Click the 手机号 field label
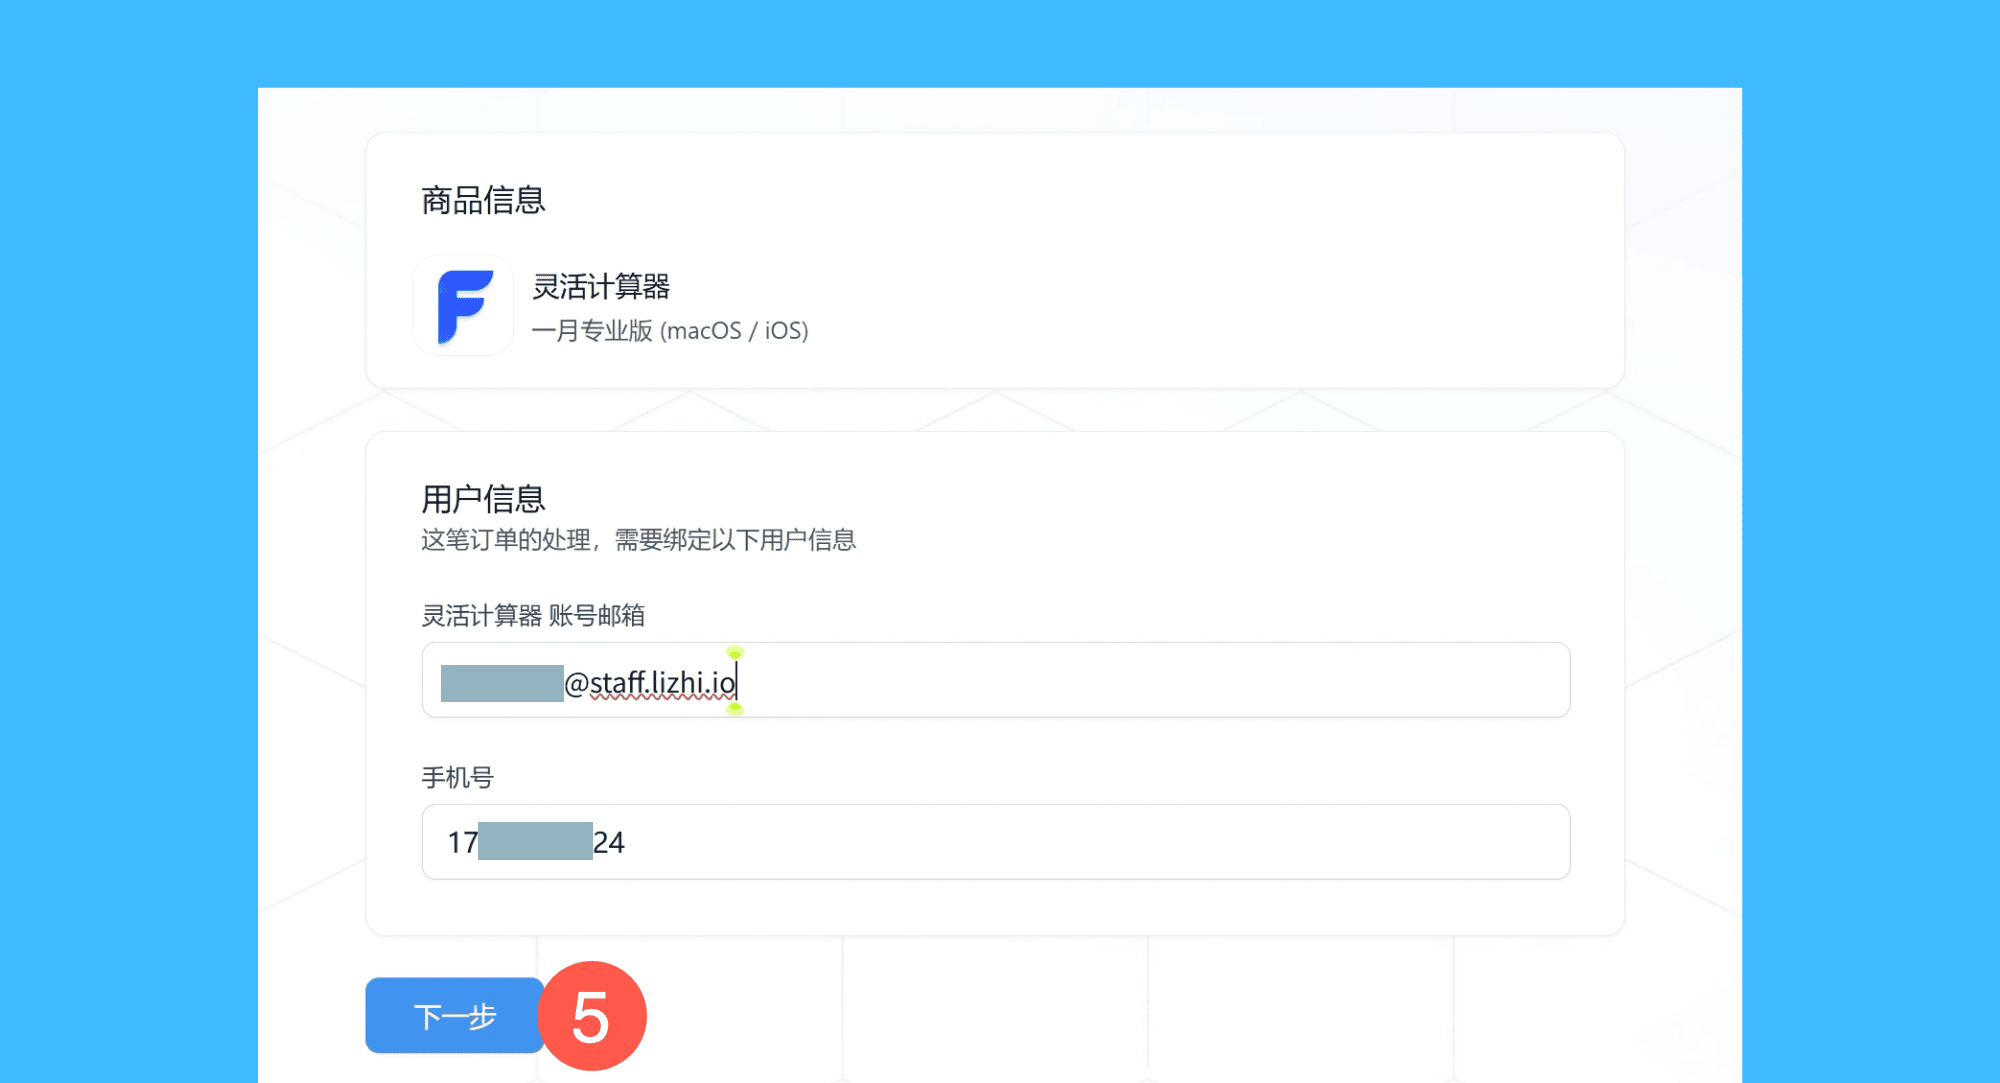The width and height of the screenshot is (2000, 1083). click(x=457, y=778)
